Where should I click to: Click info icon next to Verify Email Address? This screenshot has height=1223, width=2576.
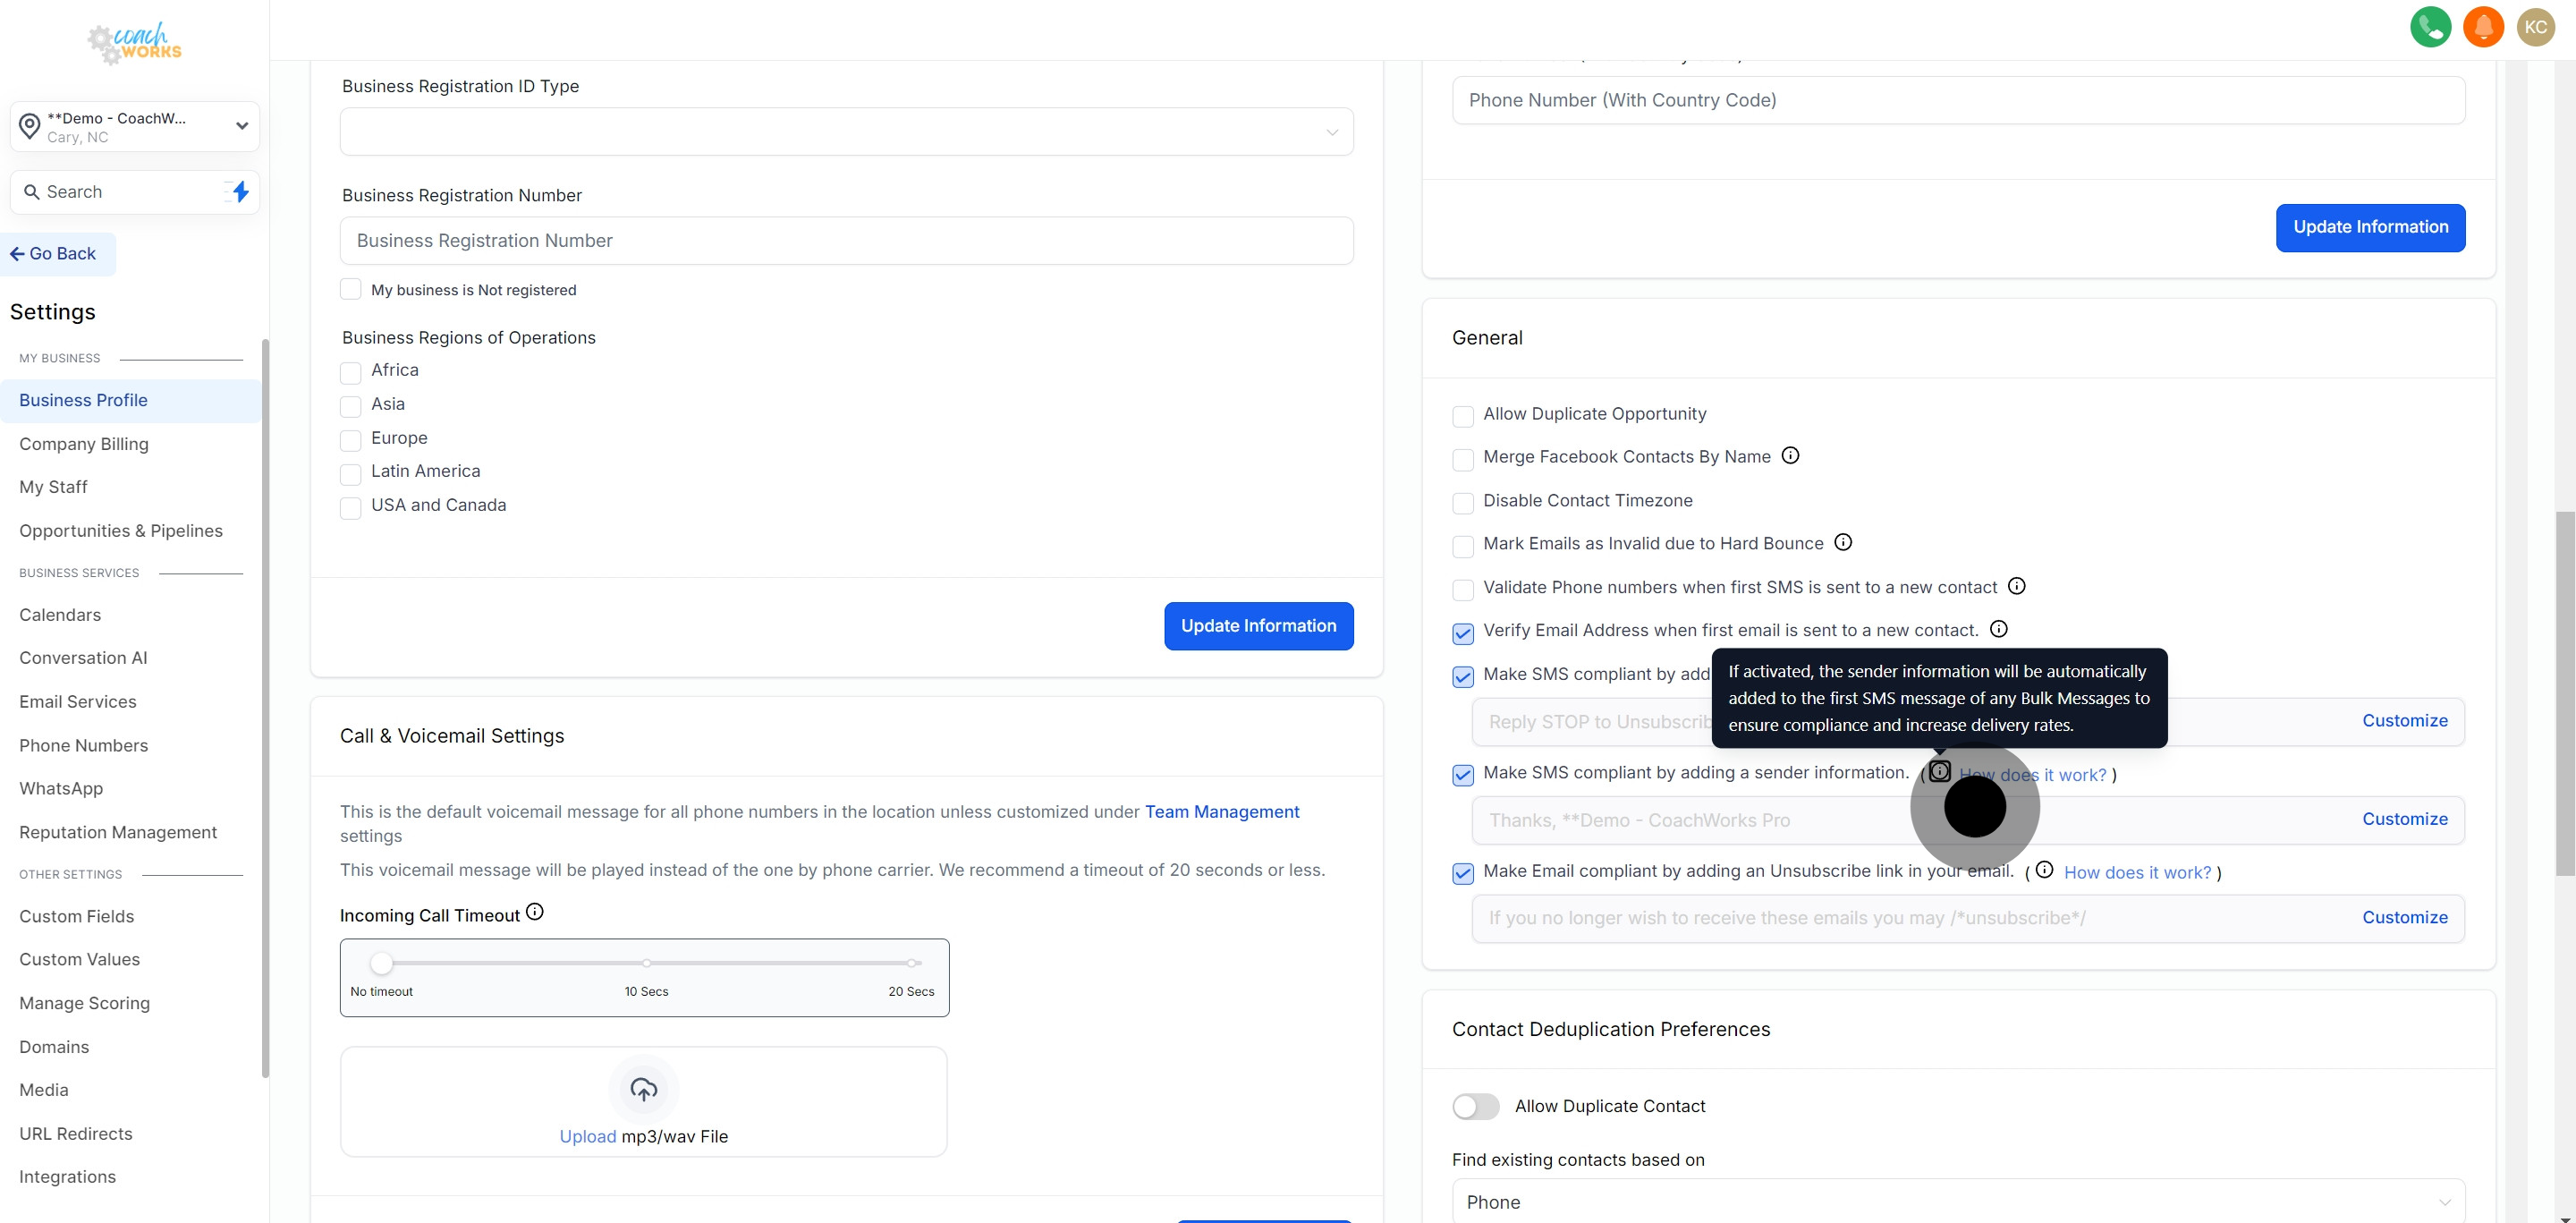(x=1998, y=629)
